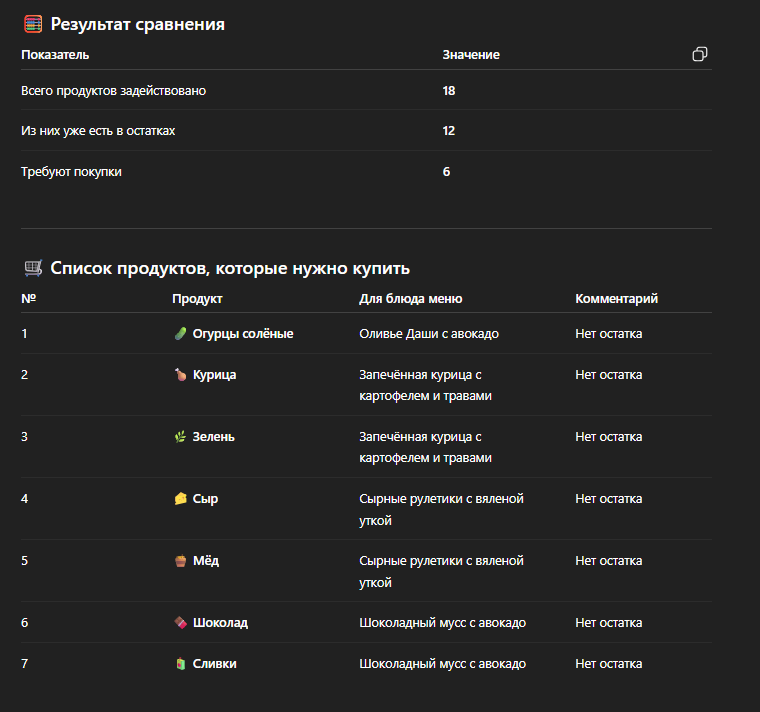Click the Шоколад product name
760x712 pixels.
point(220,623)
